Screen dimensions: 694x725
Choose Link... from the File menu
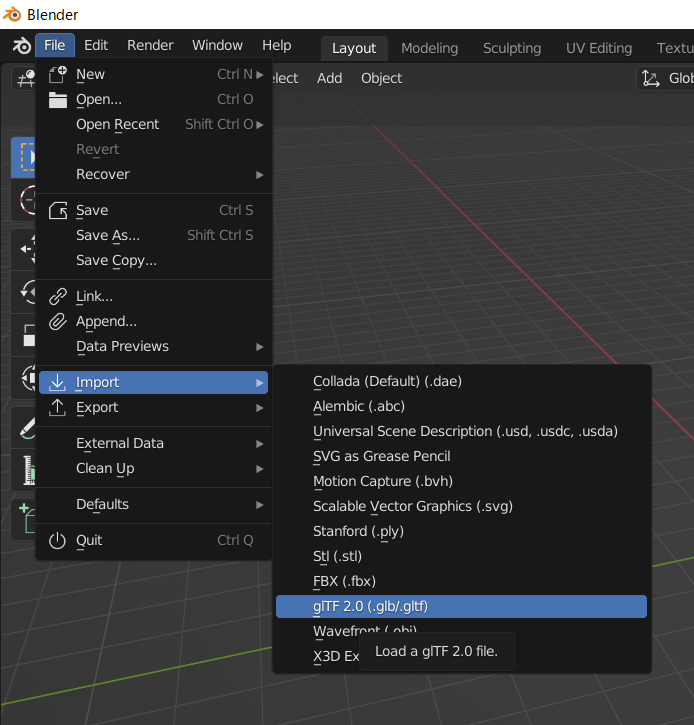pos(154,296)
